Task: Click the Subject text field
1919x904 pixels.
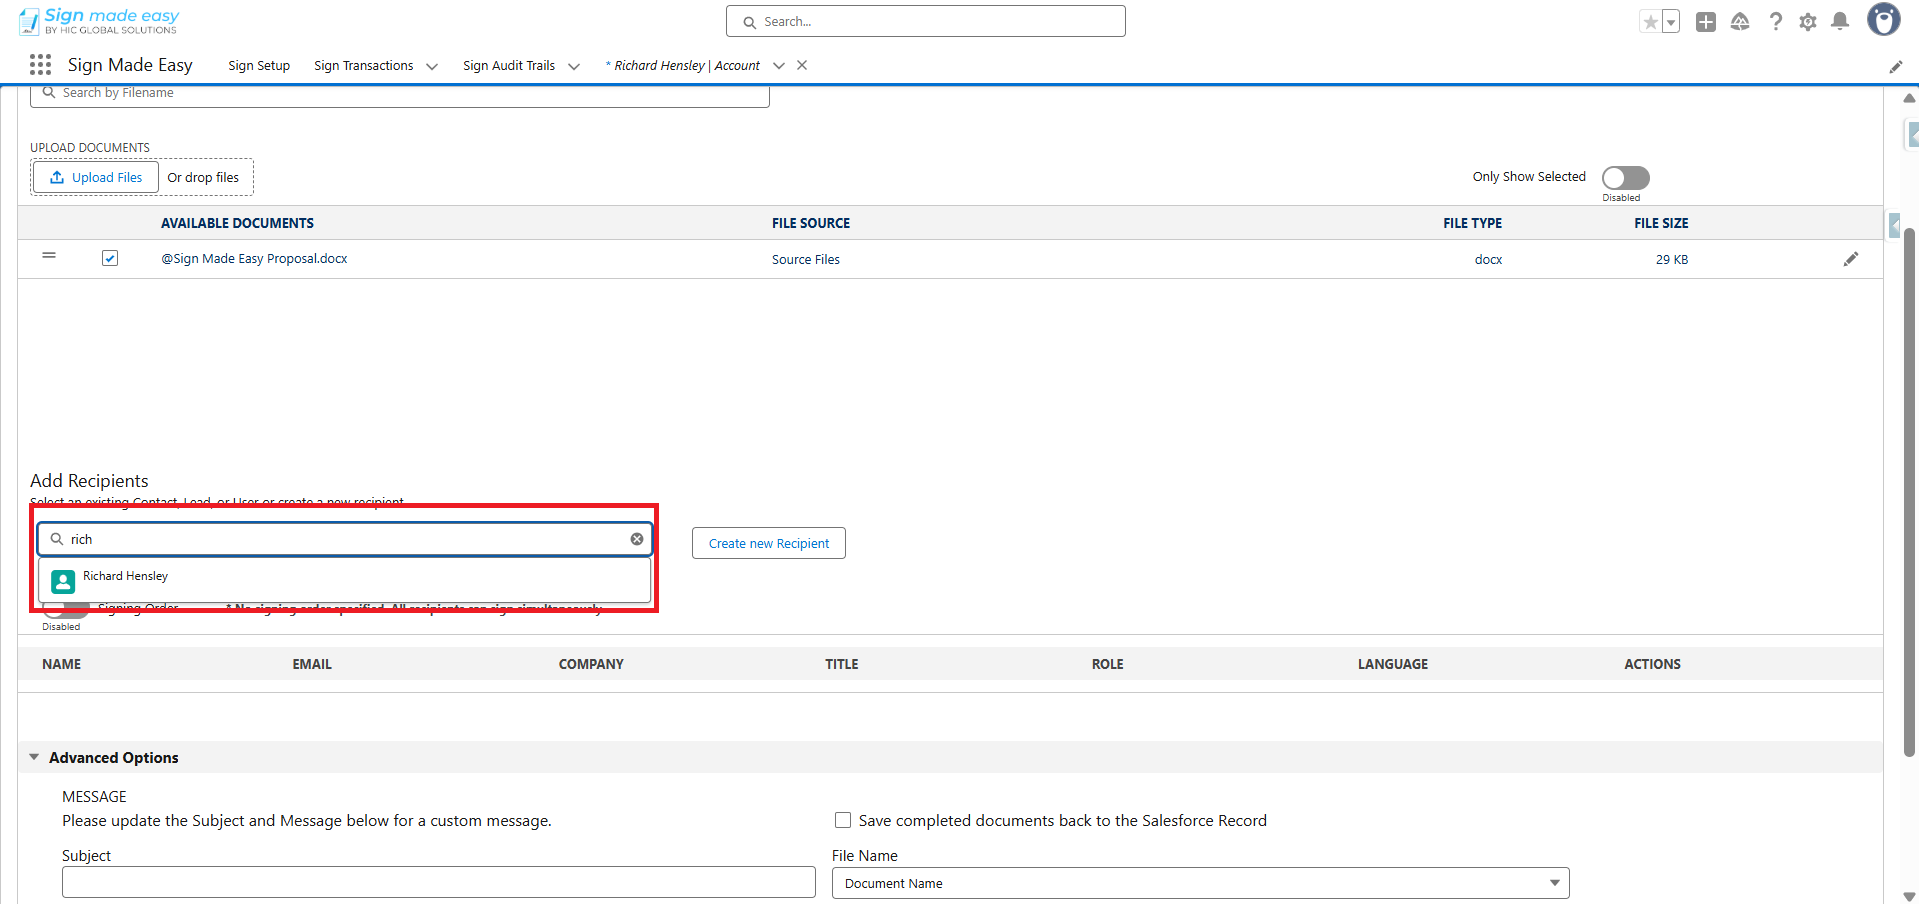Action: click(x=439, y=882)
